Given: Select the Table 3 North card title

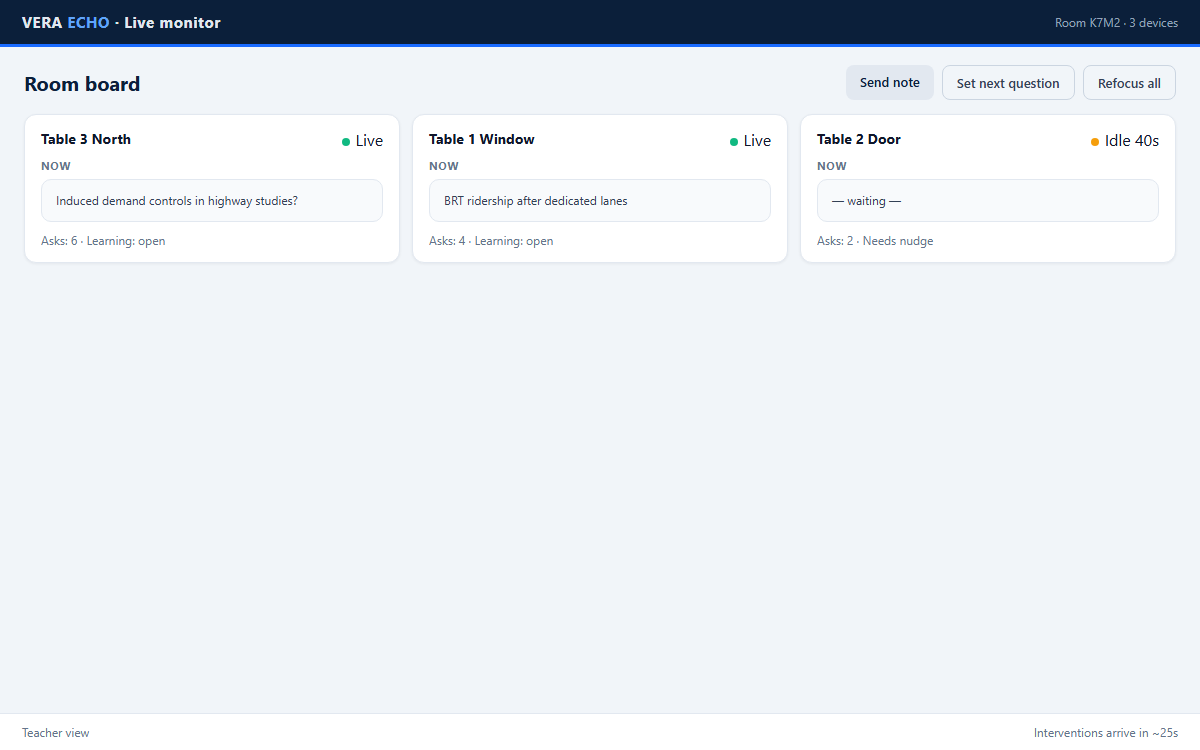Looking at the screenshot, I should [x=86, y=139].
